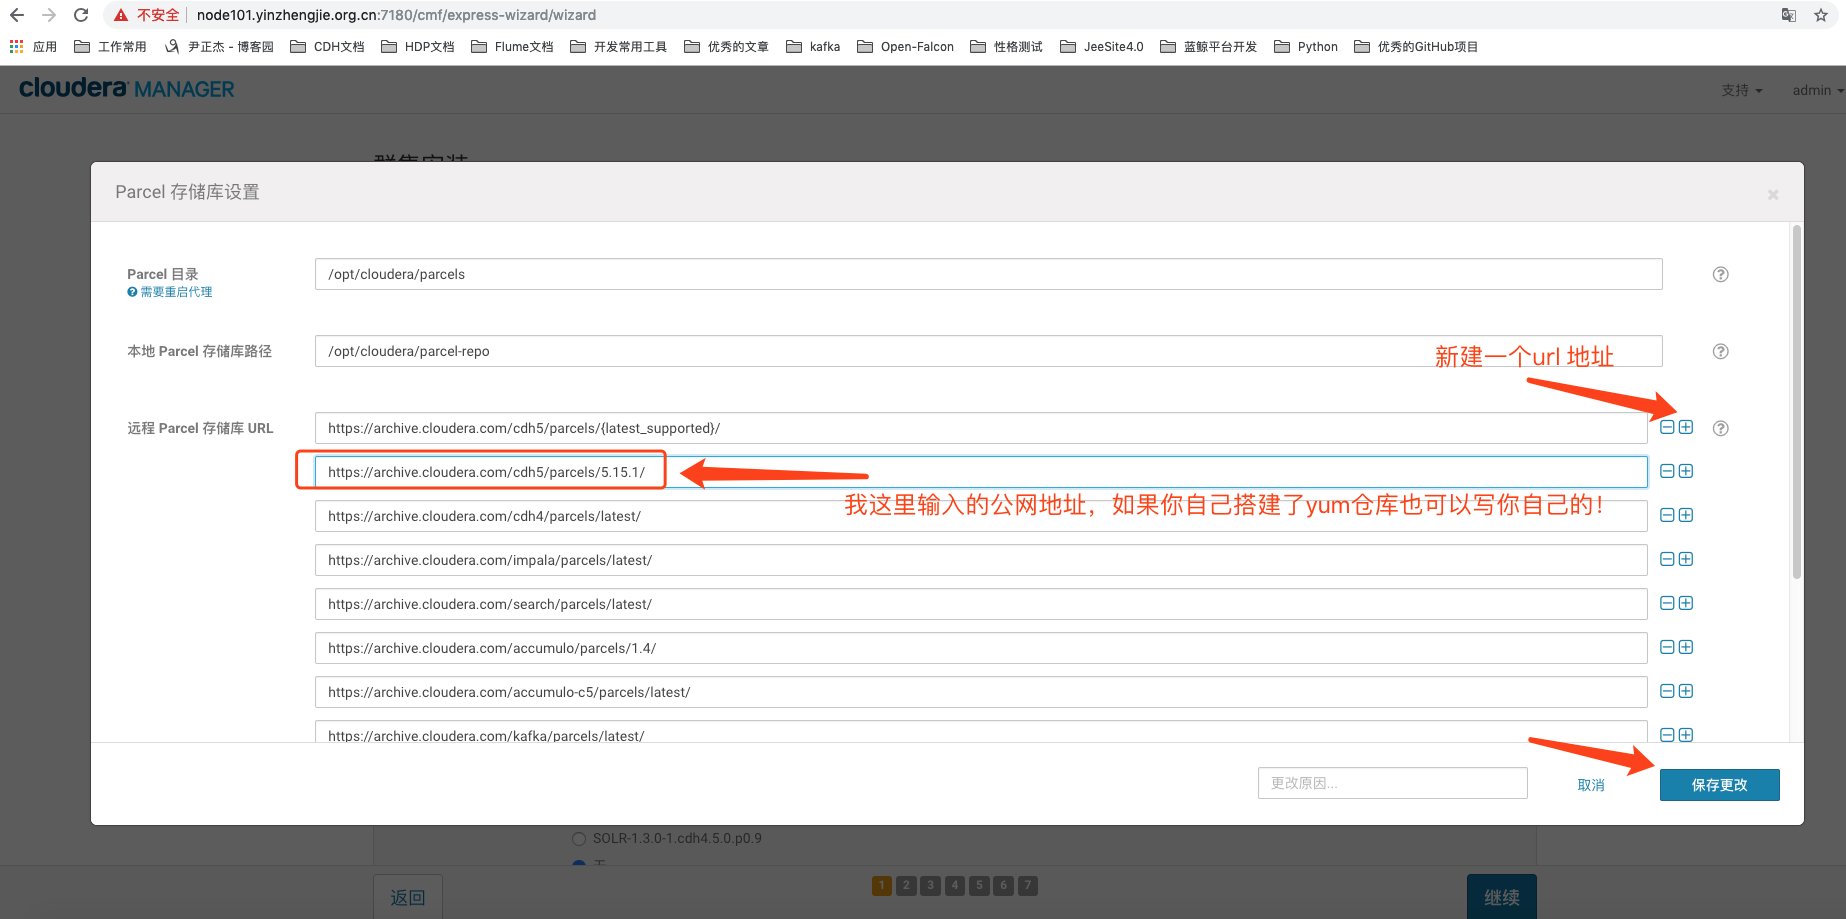This screenshot has width=1846, height=919.
Task: Open the 支持 dropdown menu
Action: click(x=1742, y=90)
